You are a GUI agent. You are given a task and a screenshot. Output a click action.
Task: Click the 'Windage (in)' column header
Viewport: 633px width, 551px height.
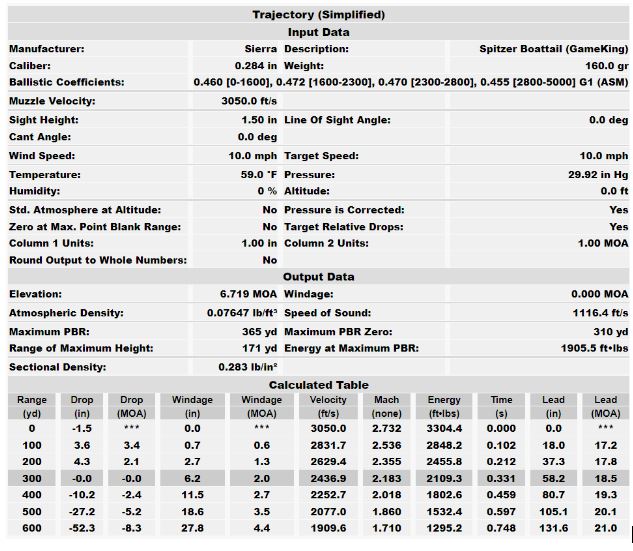[x=192, y=406]
